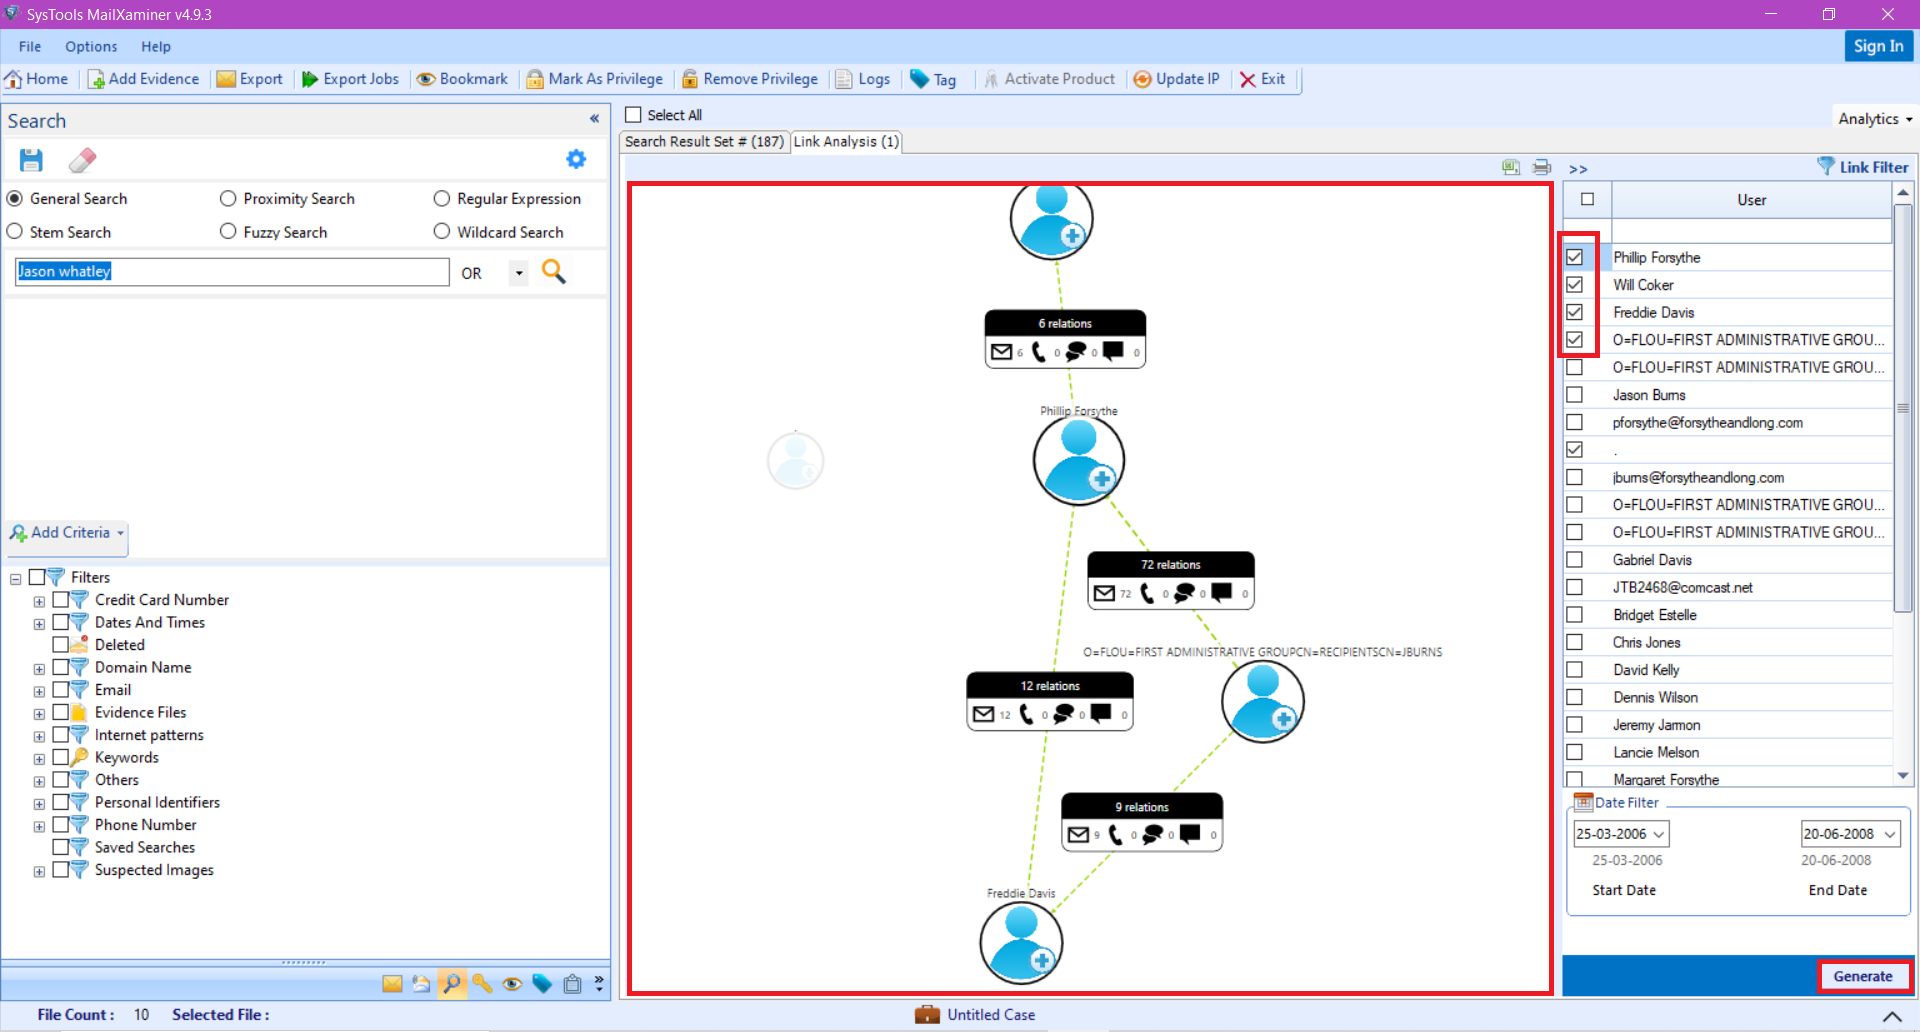Image resolution: width=1920 pixels, height=1032 pixels.
Task: Click the blue tag icon in the bottom toolbar
Action: point(542,984)
